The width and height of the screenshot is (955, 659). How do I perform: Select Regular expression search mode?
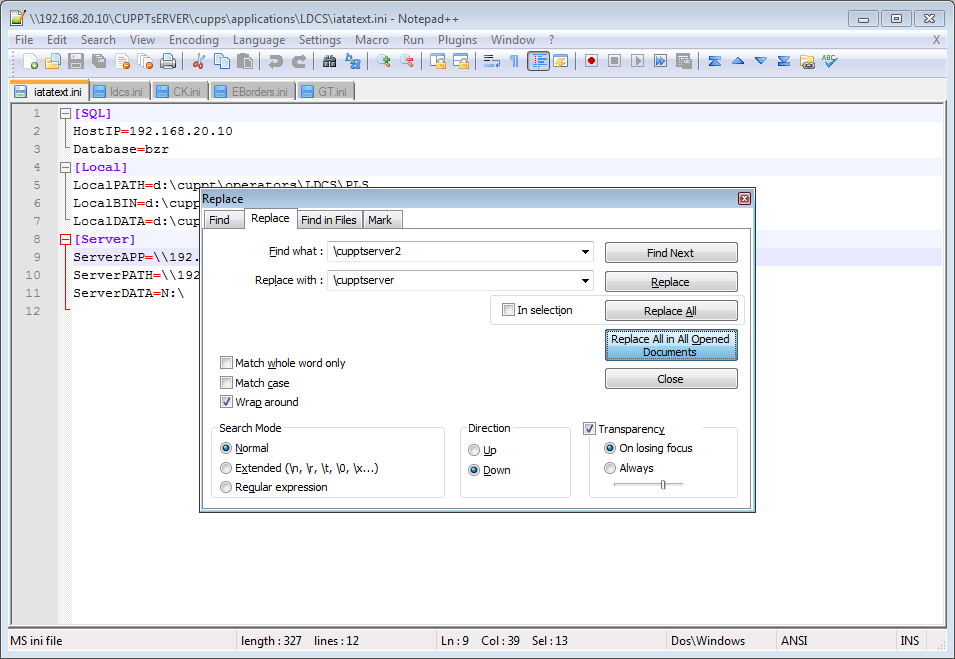click(226, 487)
